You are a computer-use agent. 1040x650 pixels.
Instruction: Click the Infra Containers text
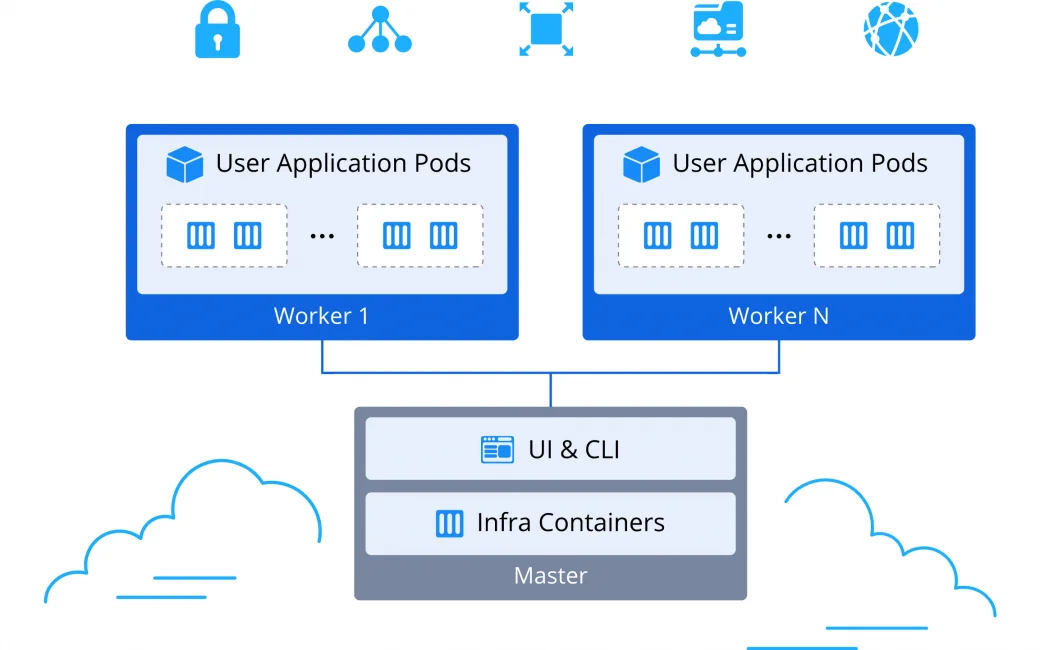(570, 523)
